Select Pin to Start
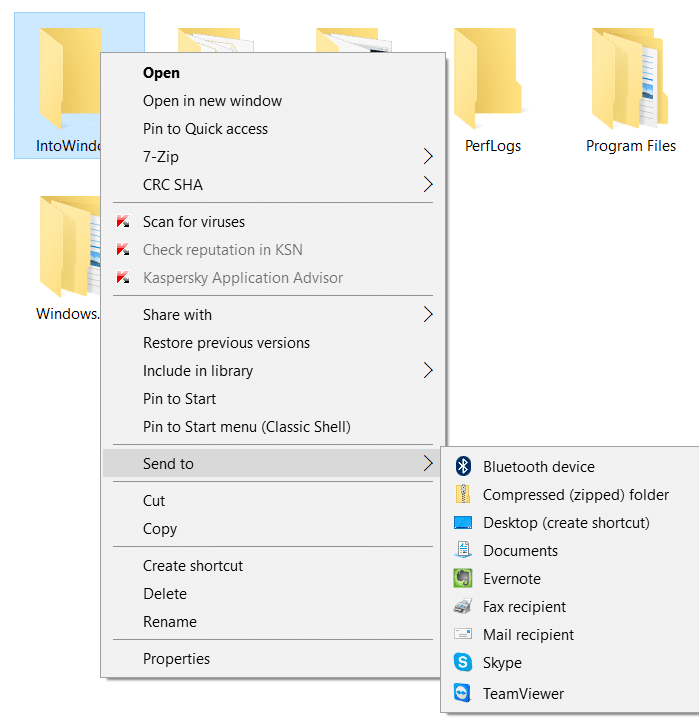Image resolution: width=699 pixels, height=720 pixels. 273,399
